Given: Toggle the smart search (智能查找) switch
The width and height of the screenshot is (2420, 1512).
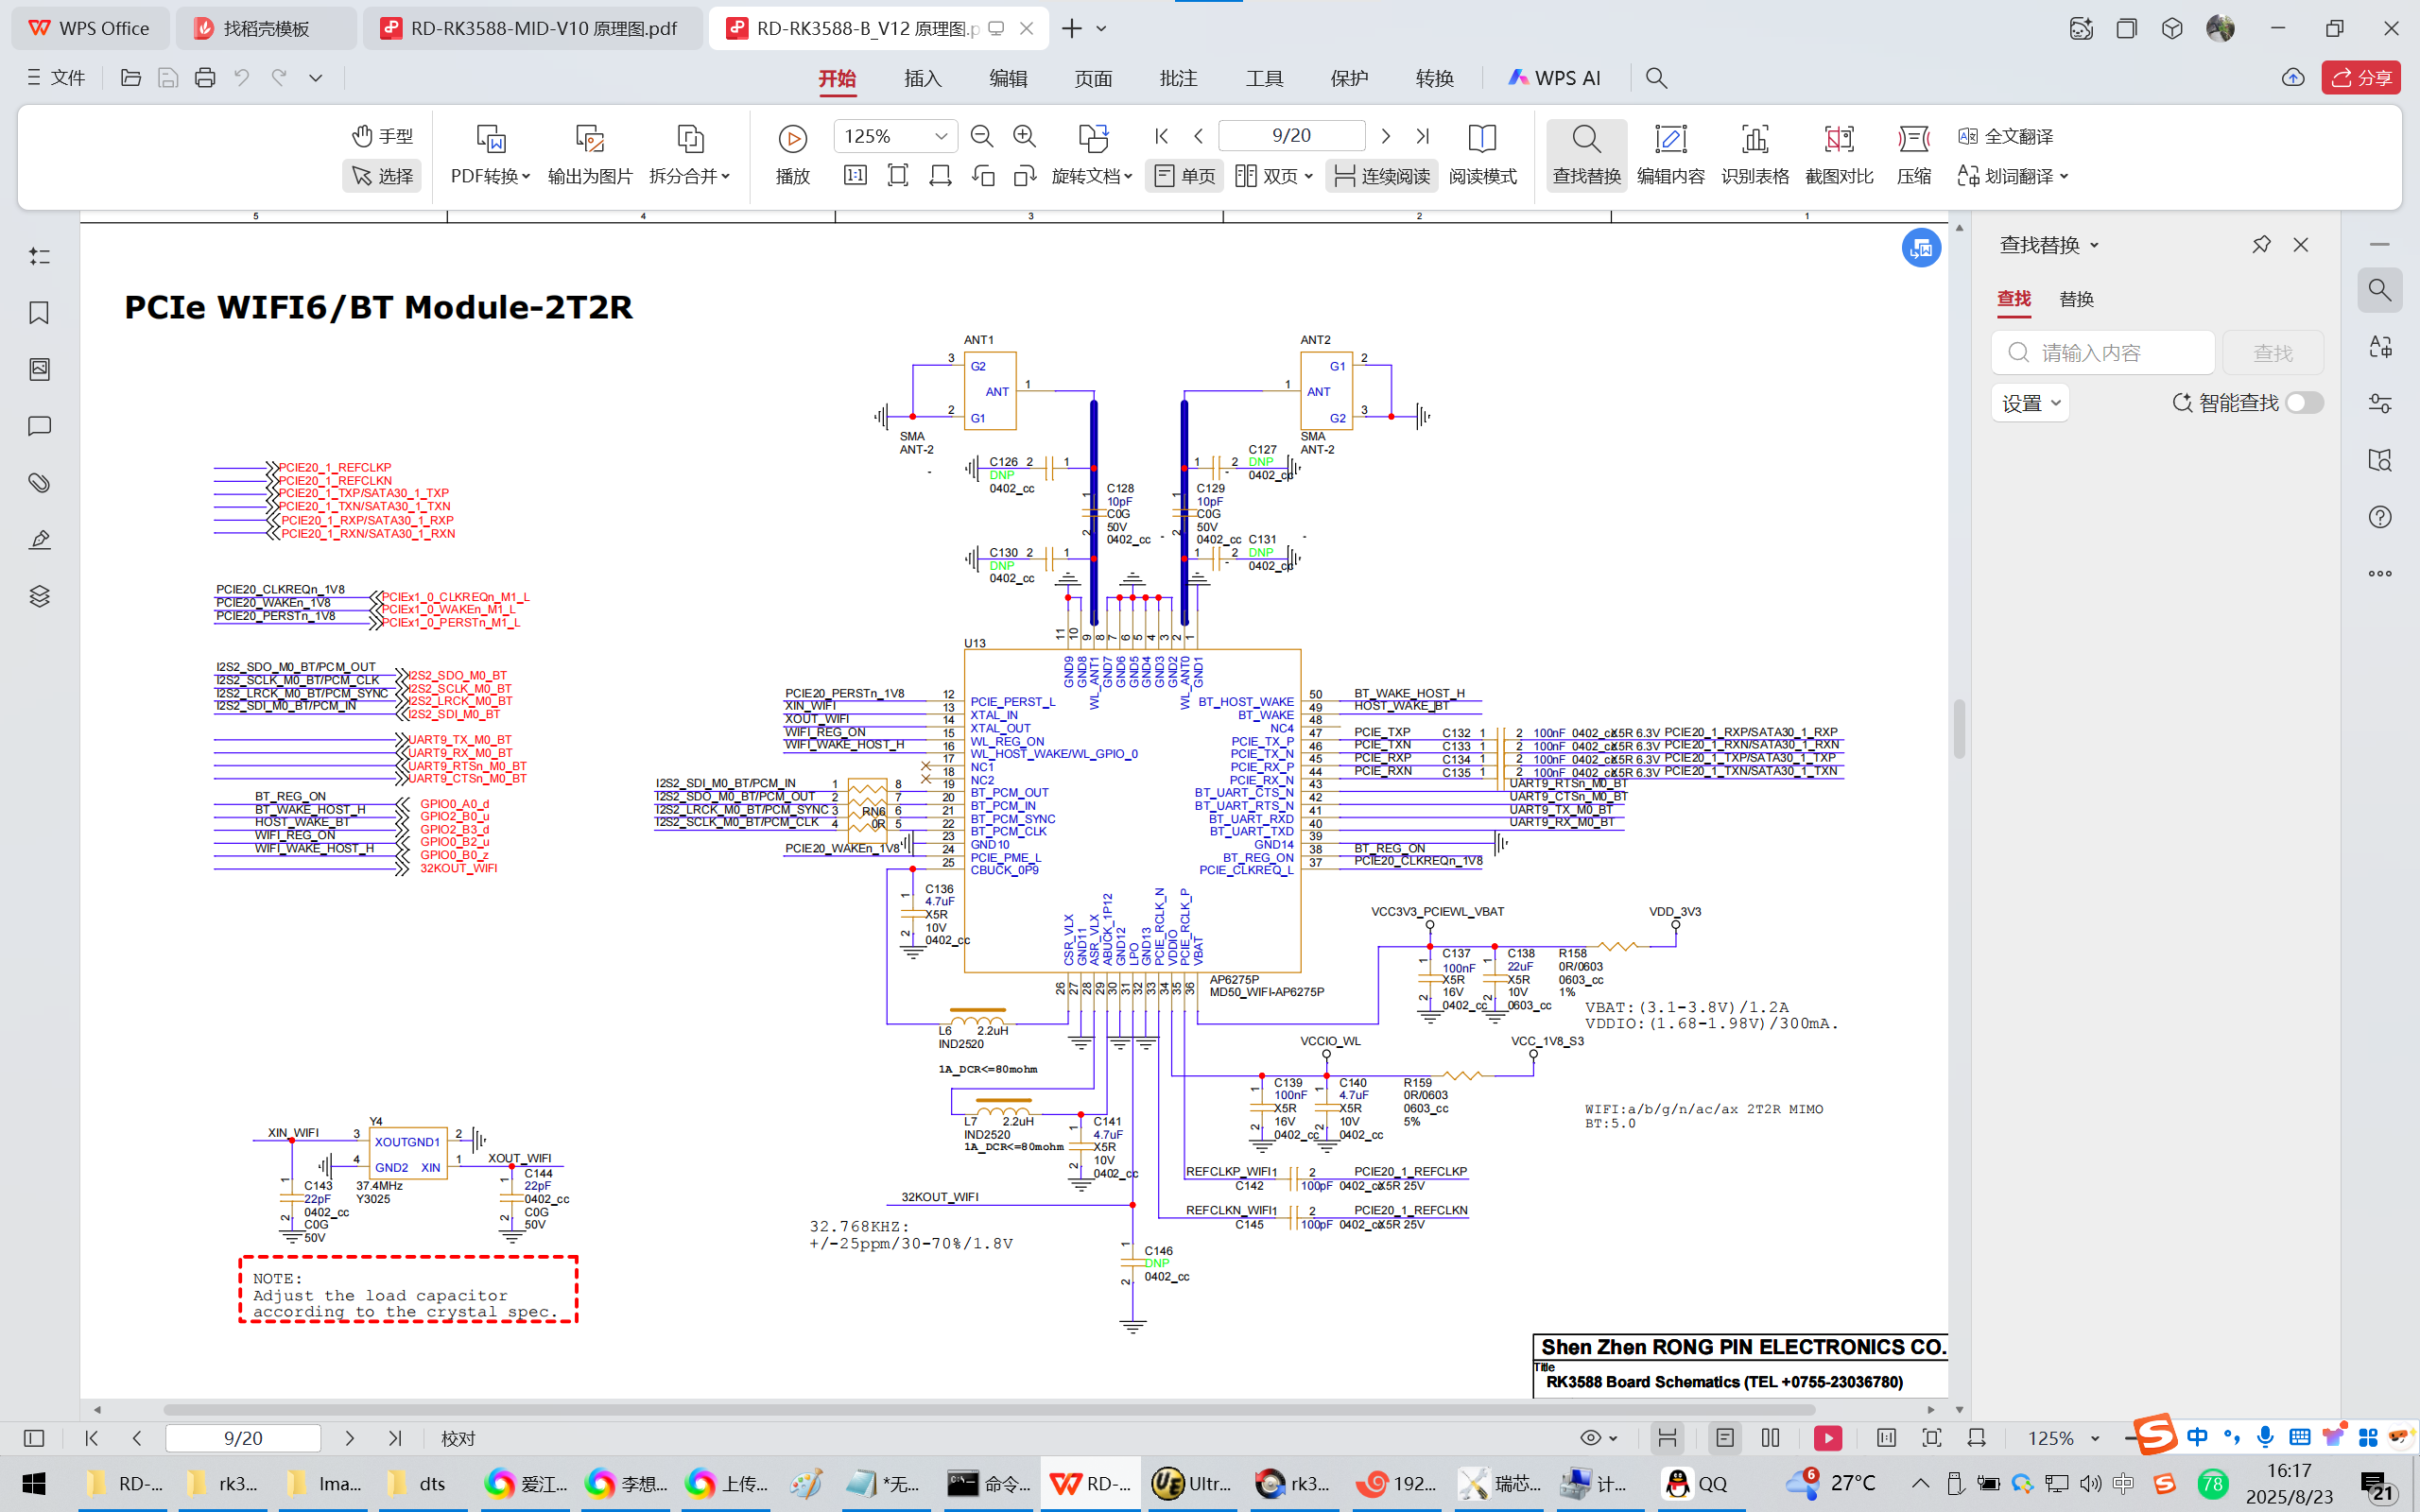Looking at the screenshot, I should (2304, 402).
